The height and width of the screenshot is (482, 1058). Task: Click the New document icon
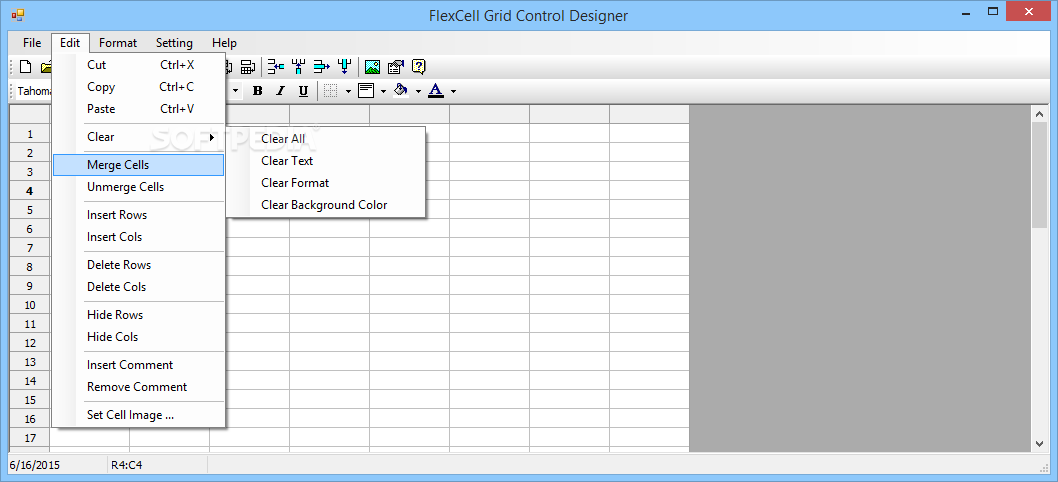26,67
